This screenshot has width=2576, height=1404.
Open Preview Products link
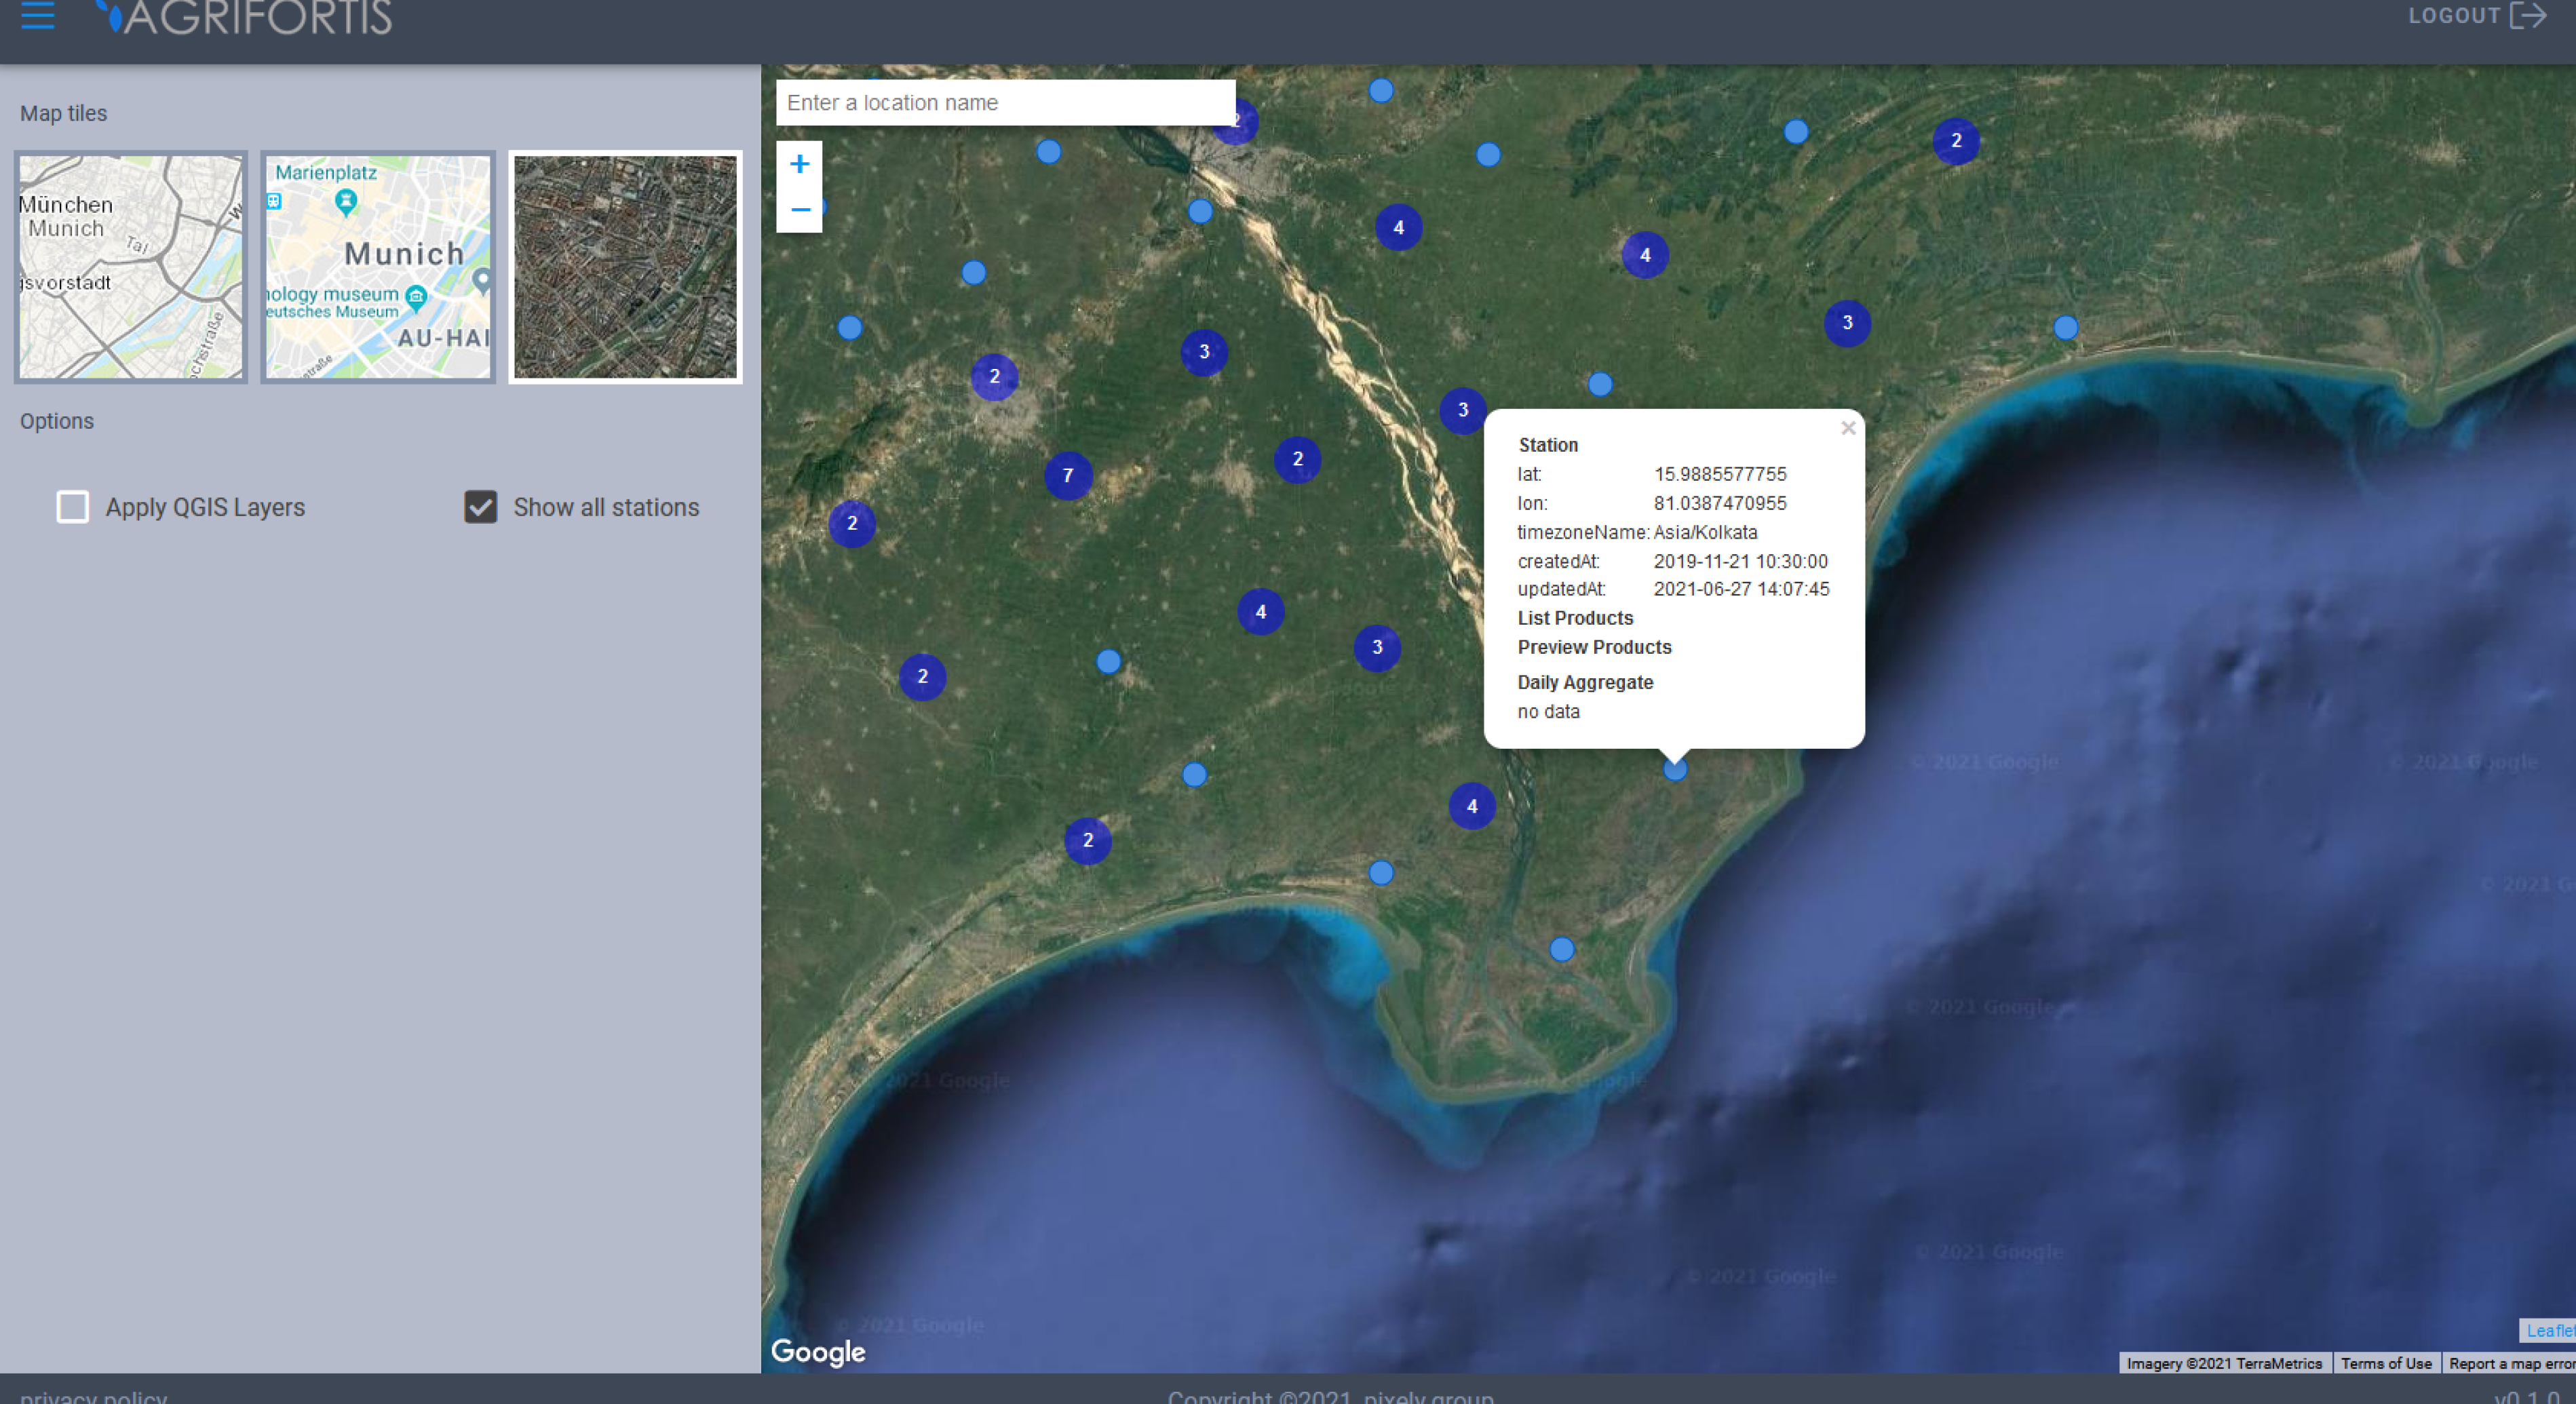1594,647
